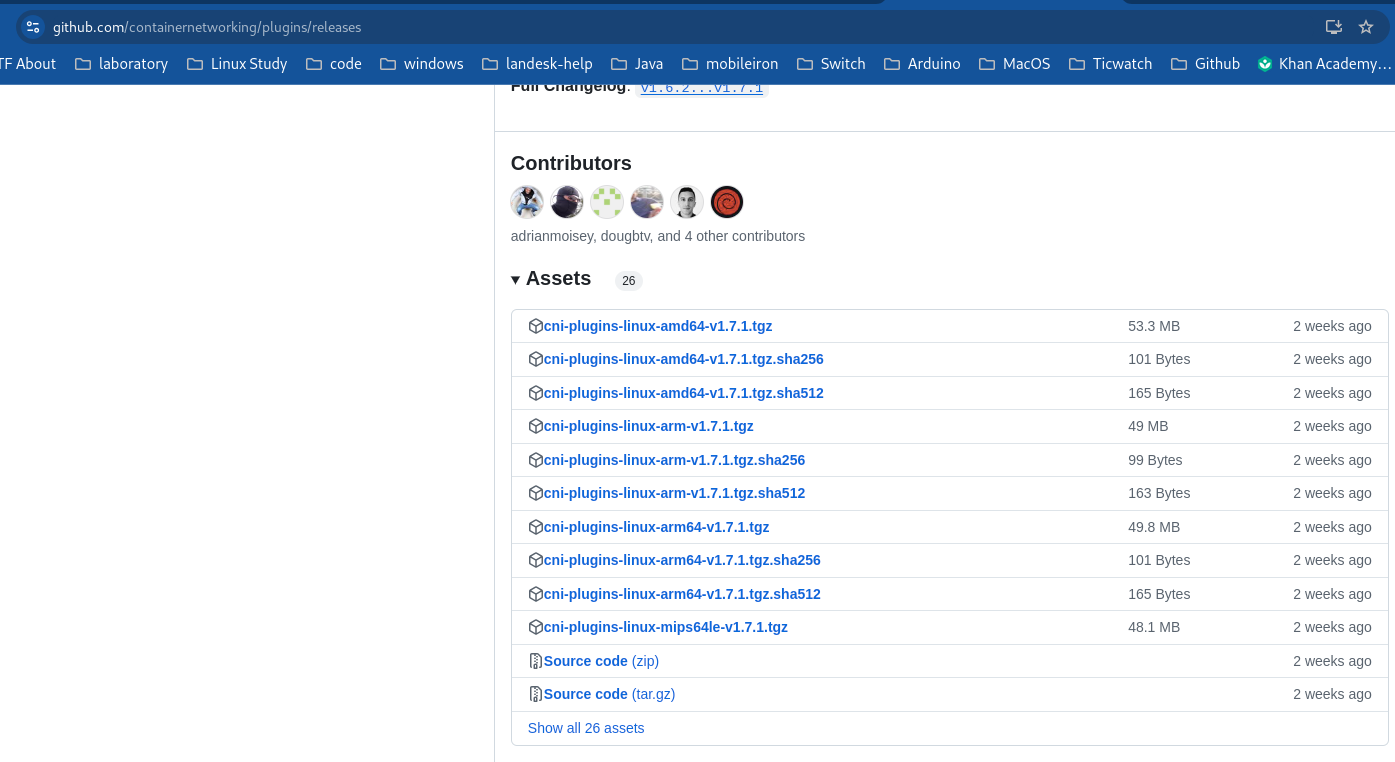1395x762 pixels.
Task: Click the file icon next to Source code (zip)
Action: (x=535, y=660)
